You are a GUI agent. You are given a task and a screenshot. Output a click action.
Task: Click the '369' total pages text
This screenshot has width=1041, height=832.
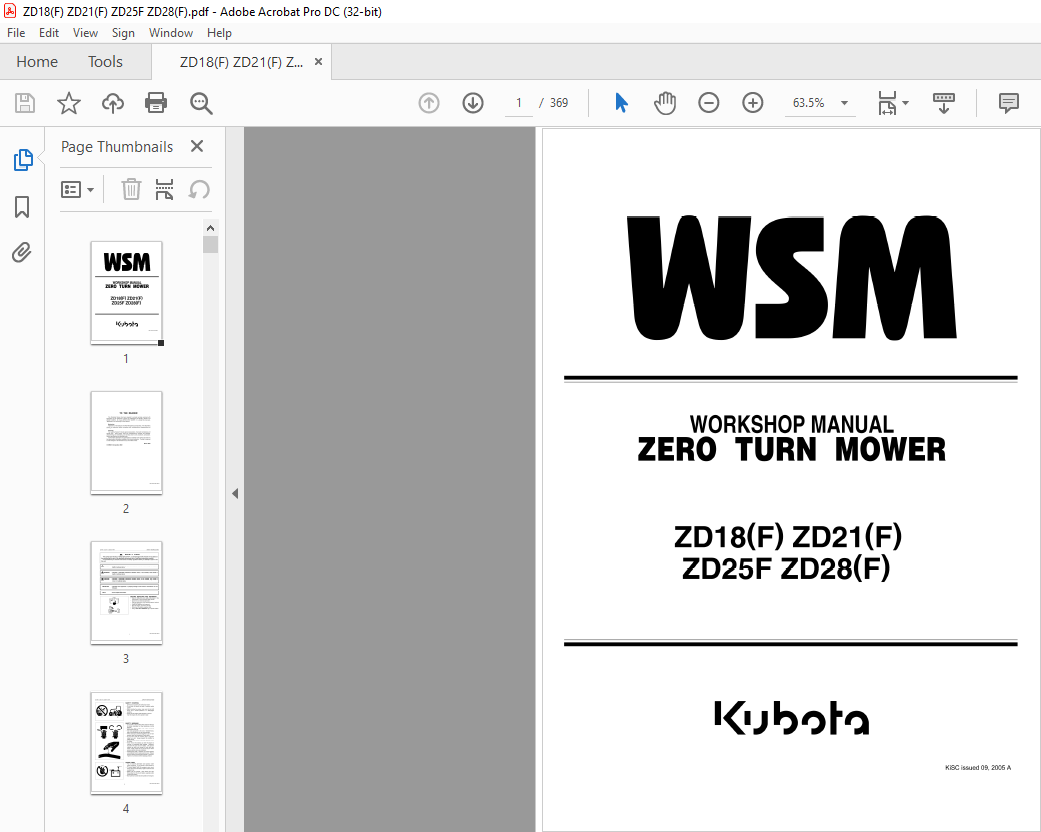(x=559, y=103)
